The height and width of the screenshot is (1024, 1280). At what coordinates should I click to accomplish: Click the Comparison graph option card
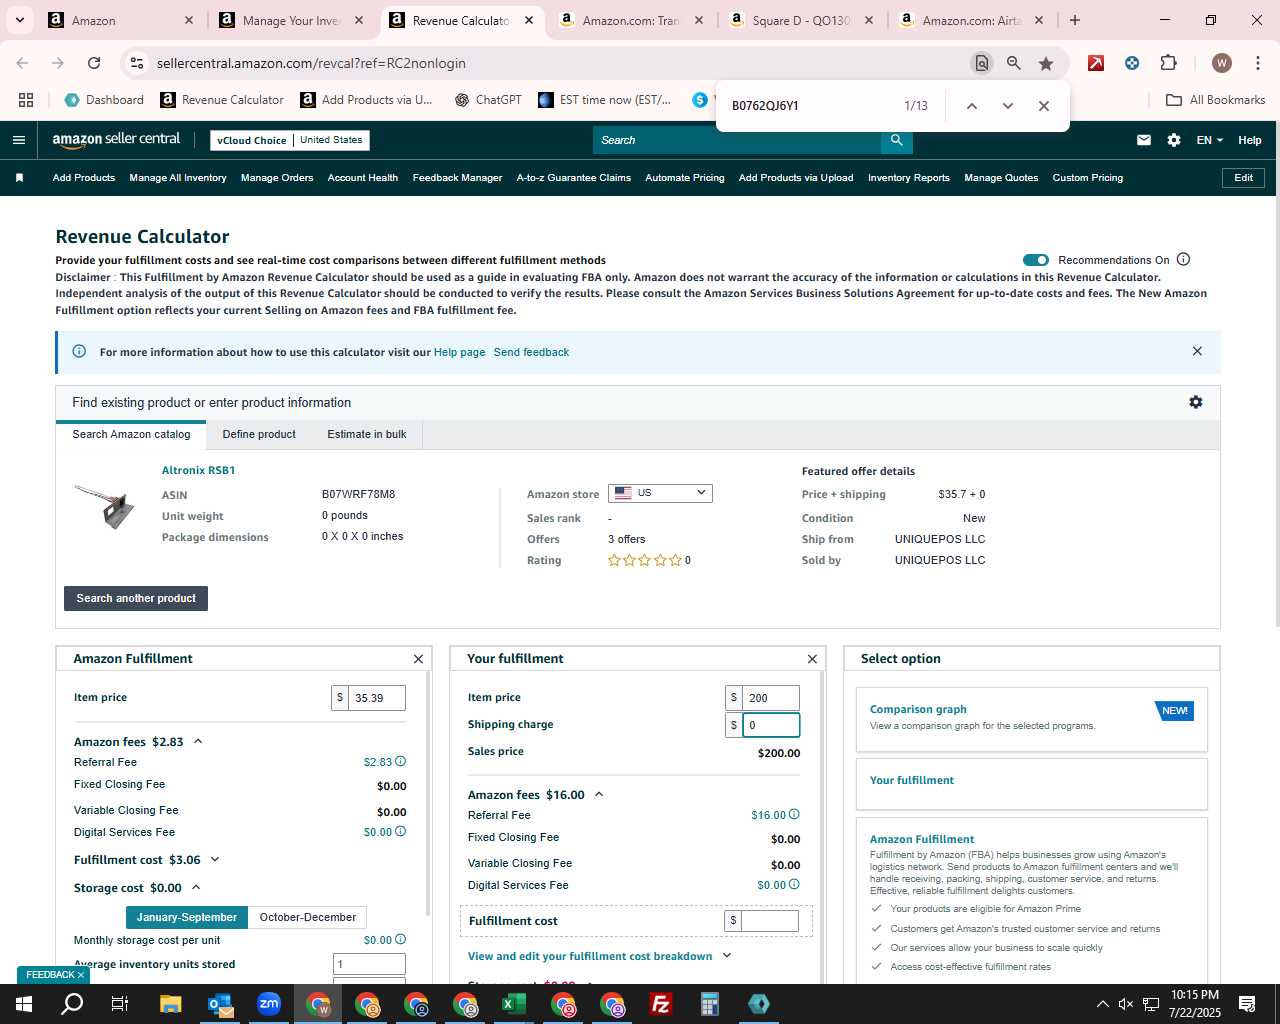click(x=1032, y=719)
